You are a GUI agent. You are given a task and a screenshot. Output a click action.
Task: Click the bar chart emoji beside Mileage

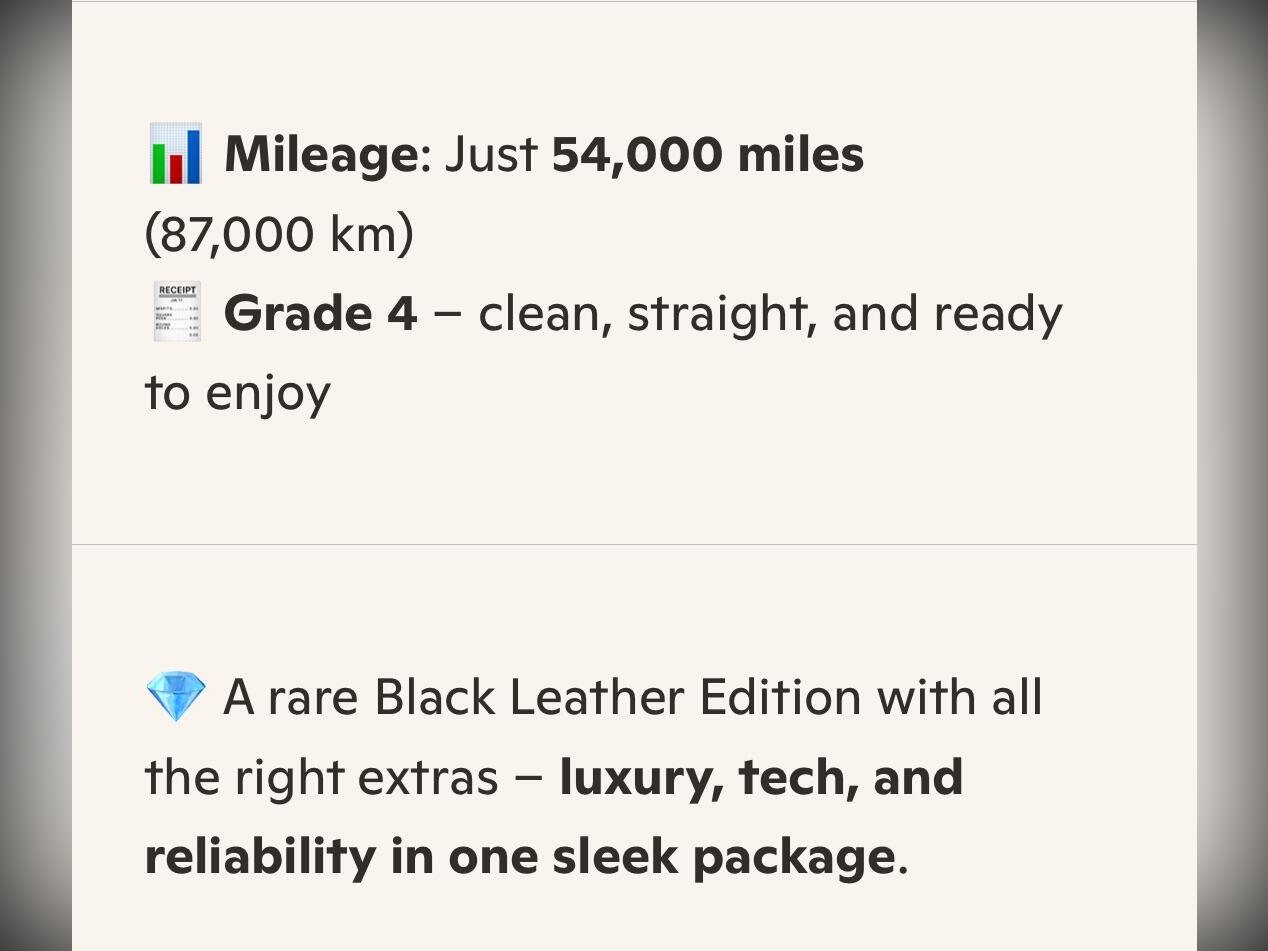[x=175, y=154]
